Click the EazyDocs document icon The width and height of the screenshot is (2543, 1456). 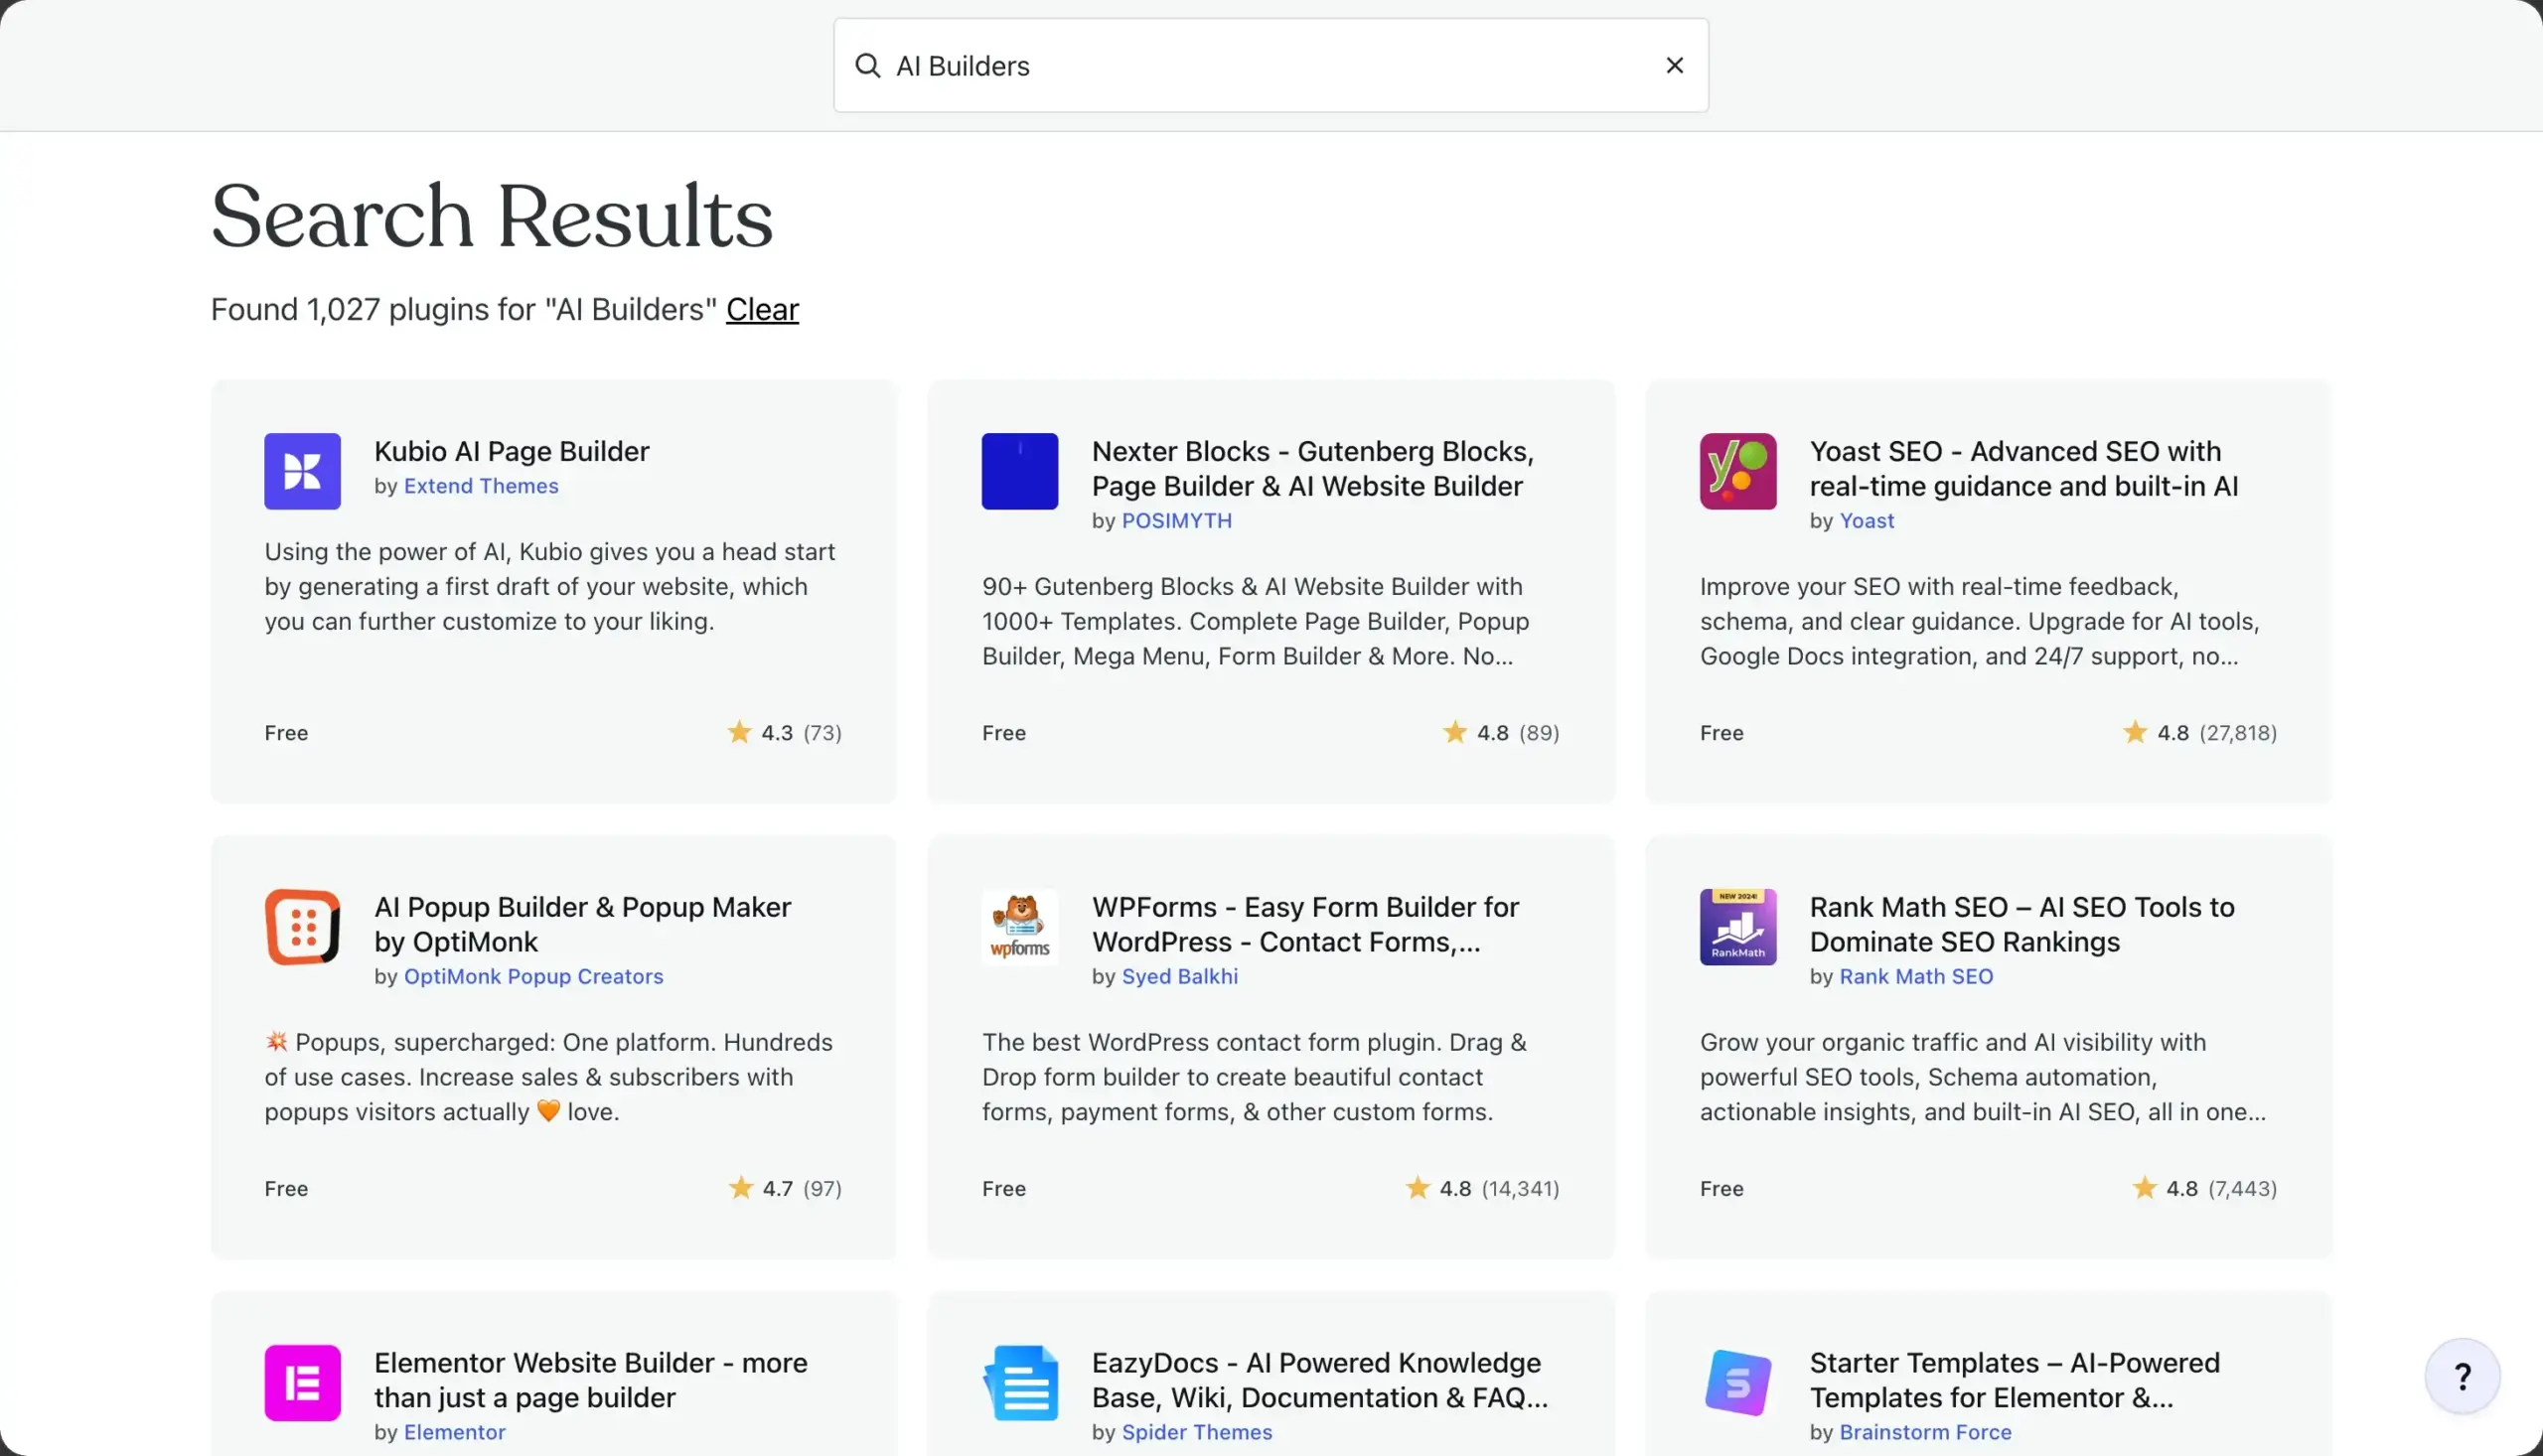1019,1383
